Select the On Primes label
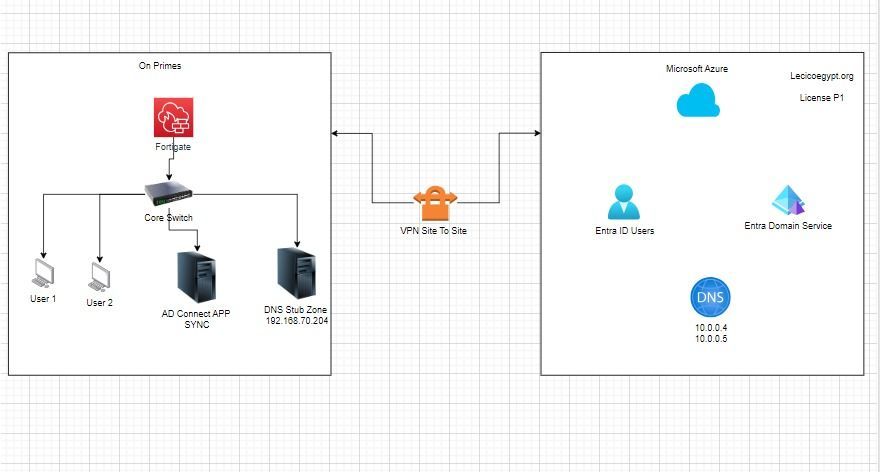This screenshot has height=472, width=880. pos(160,66)
